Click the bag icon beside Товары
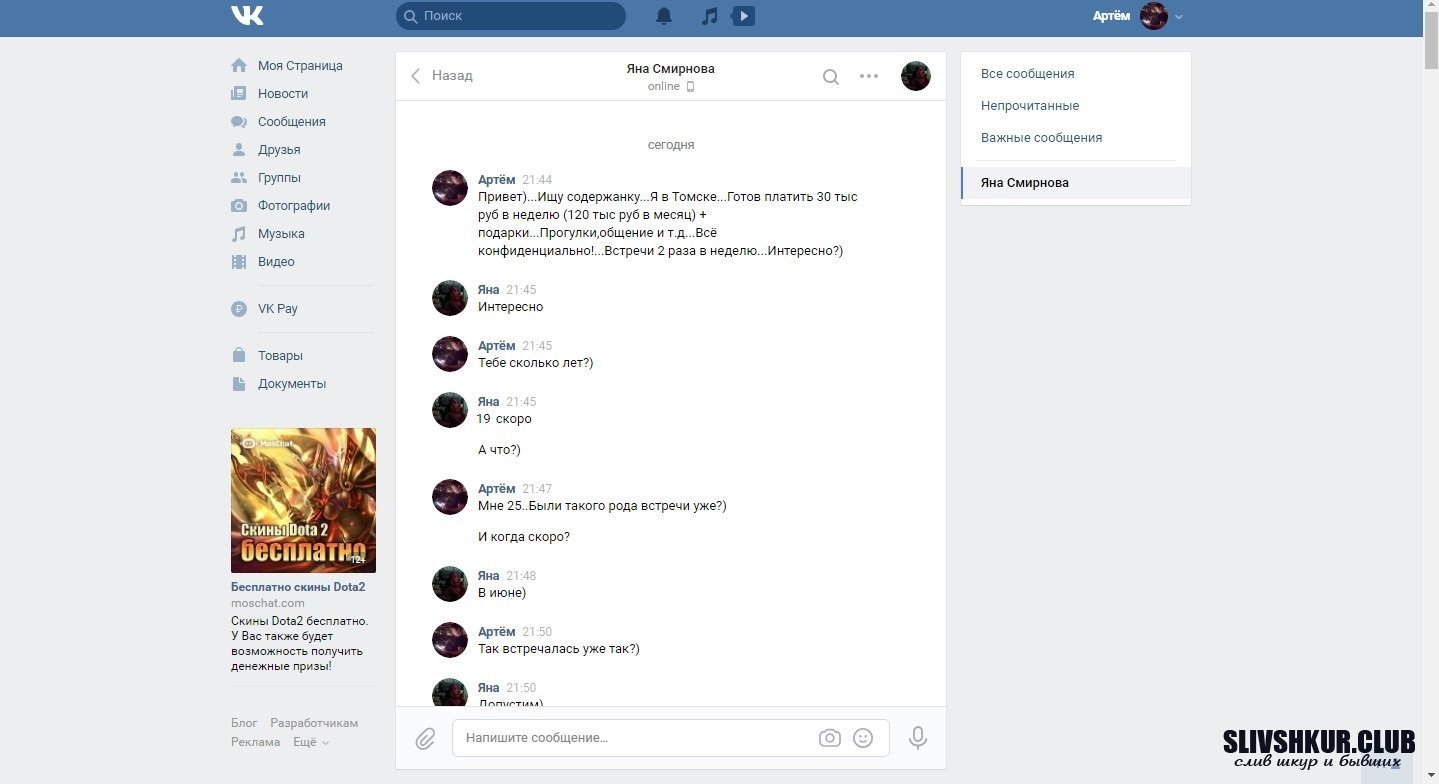 (x=239, y=356)
